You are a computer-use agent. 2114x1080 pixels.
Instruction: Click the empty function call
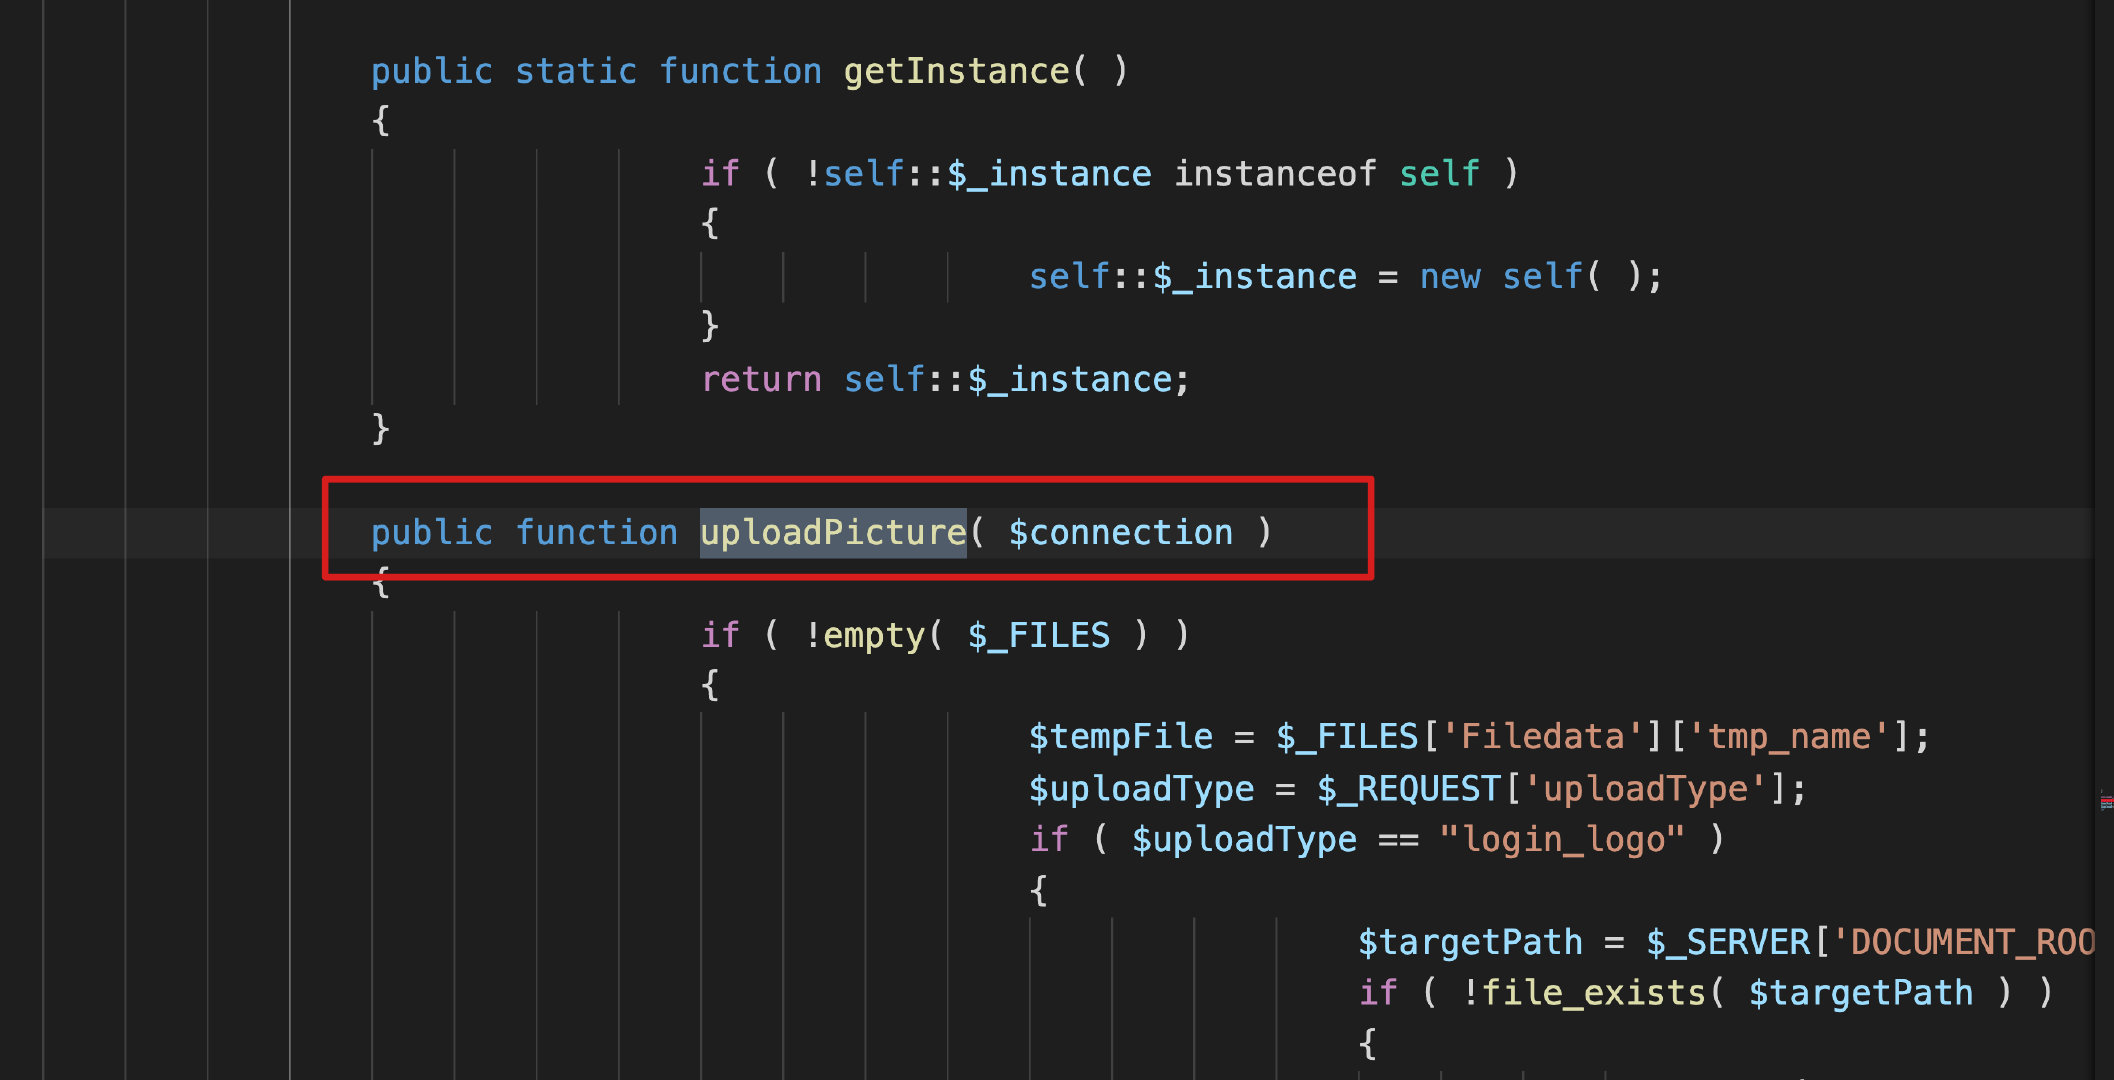point(873,635)
